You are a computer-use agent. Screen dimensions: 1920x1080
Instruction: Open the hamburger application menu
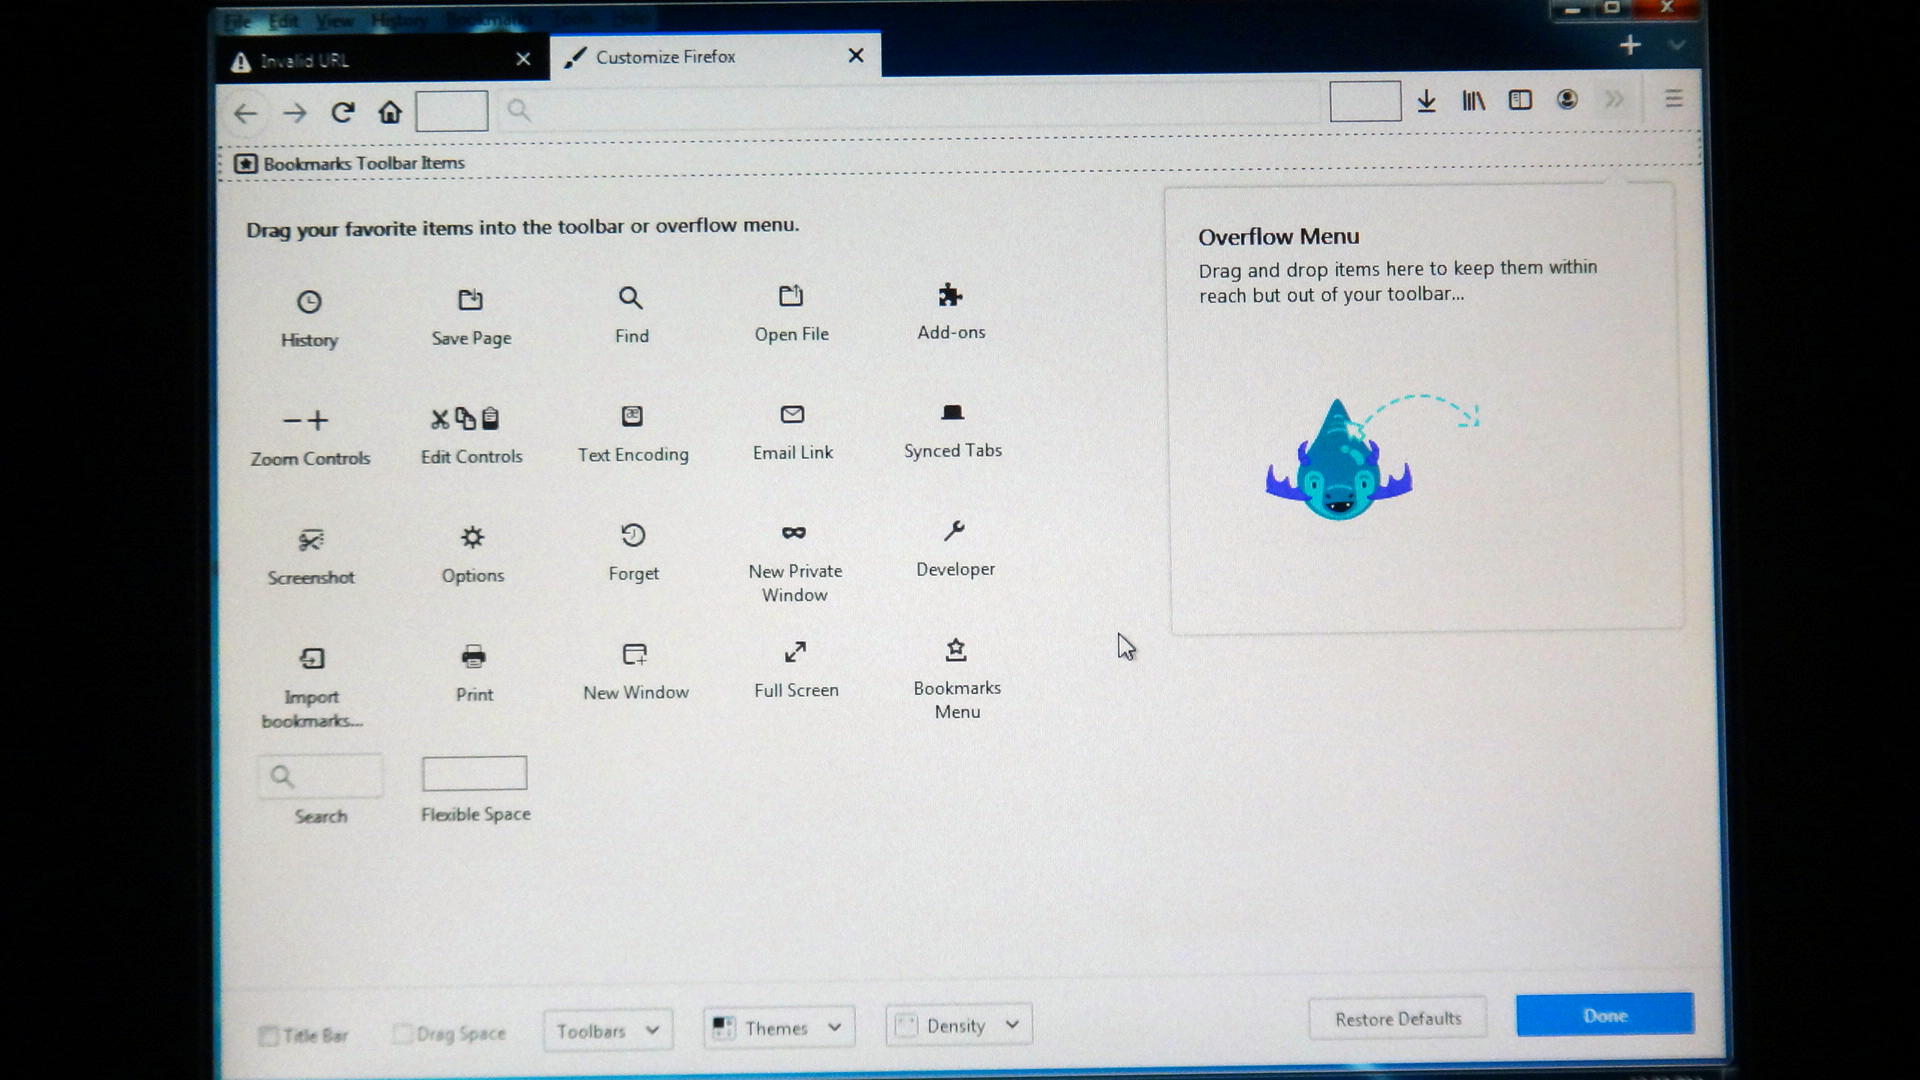click(1673, 99)
